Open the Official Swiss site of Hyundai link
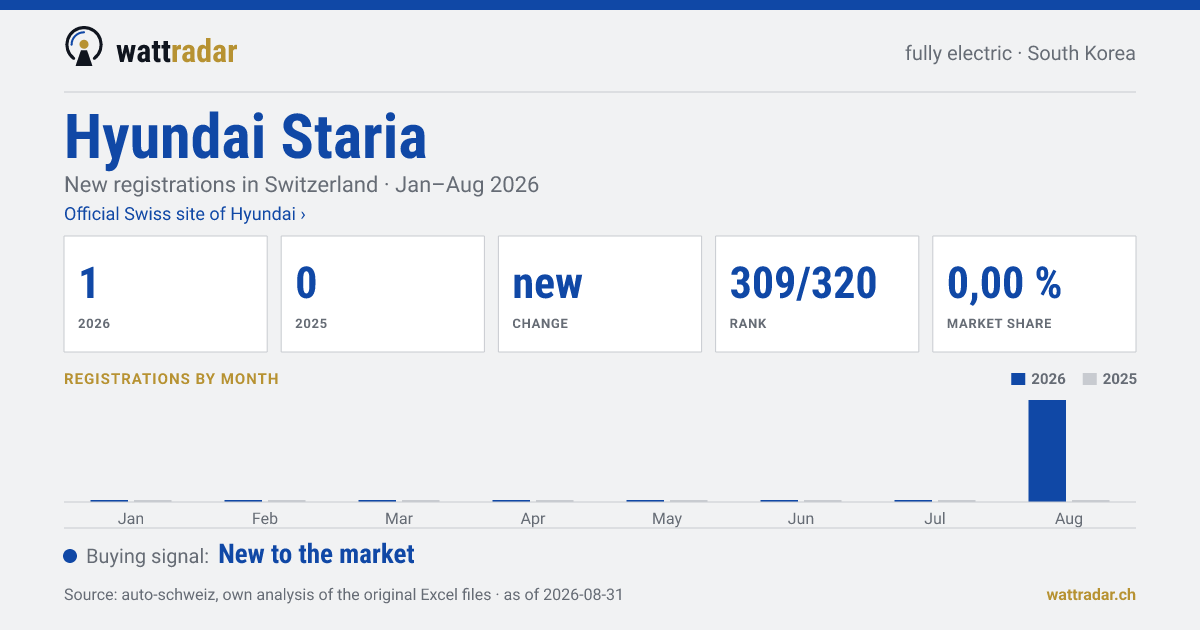 pos(185,214)
